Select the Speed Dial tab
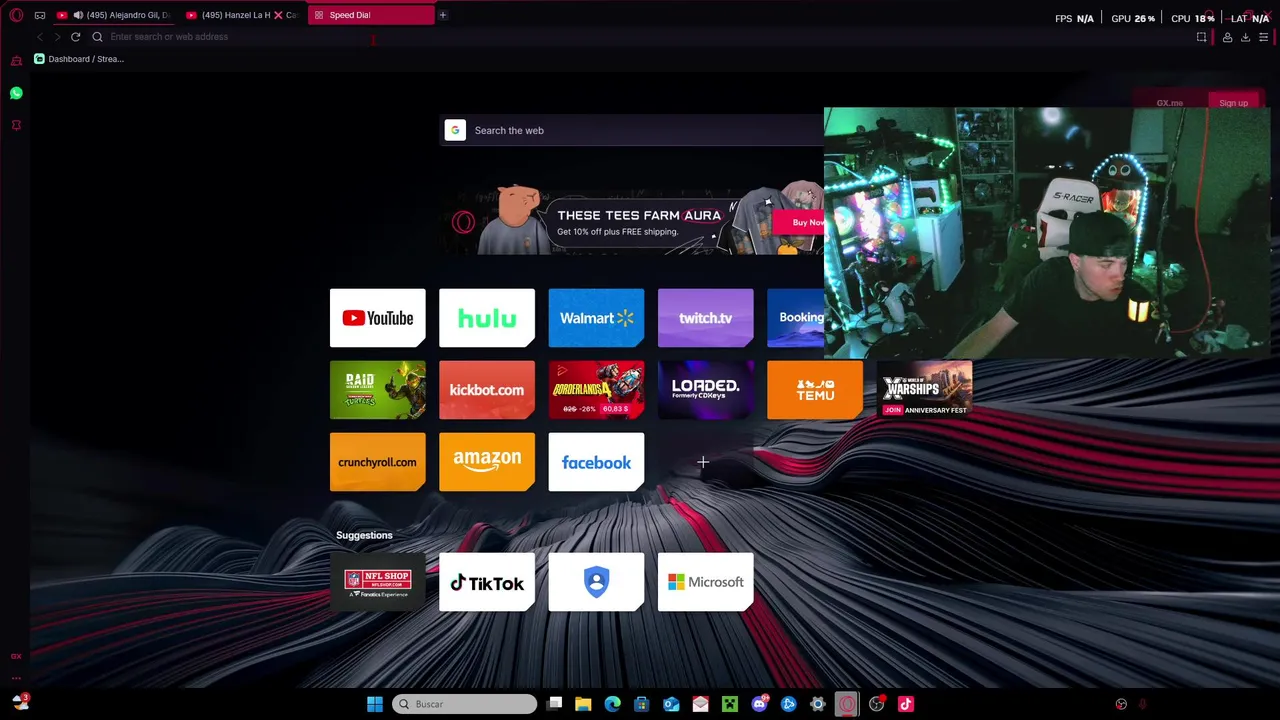Image resolution: width=1280 pixels, height=720 pixels. [370, 15]
